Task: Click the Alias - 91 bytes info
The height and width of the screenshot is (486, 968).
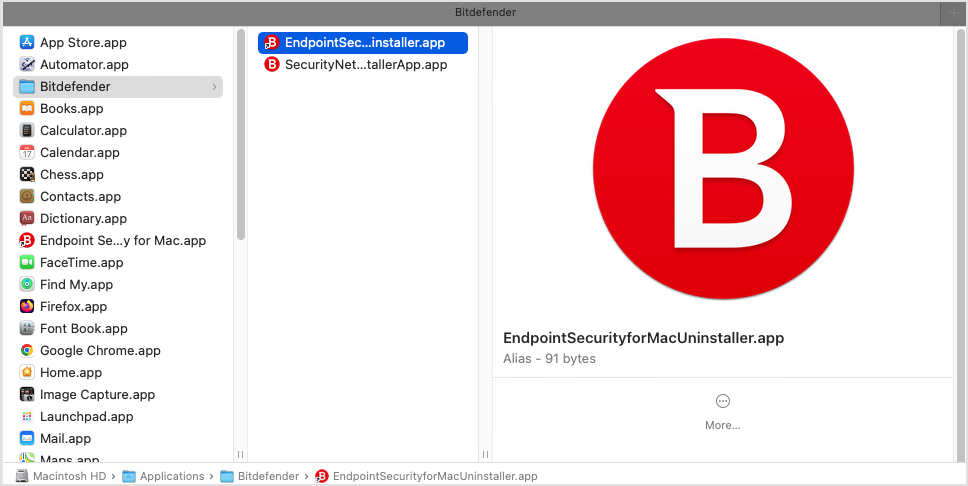Action: 549,358
